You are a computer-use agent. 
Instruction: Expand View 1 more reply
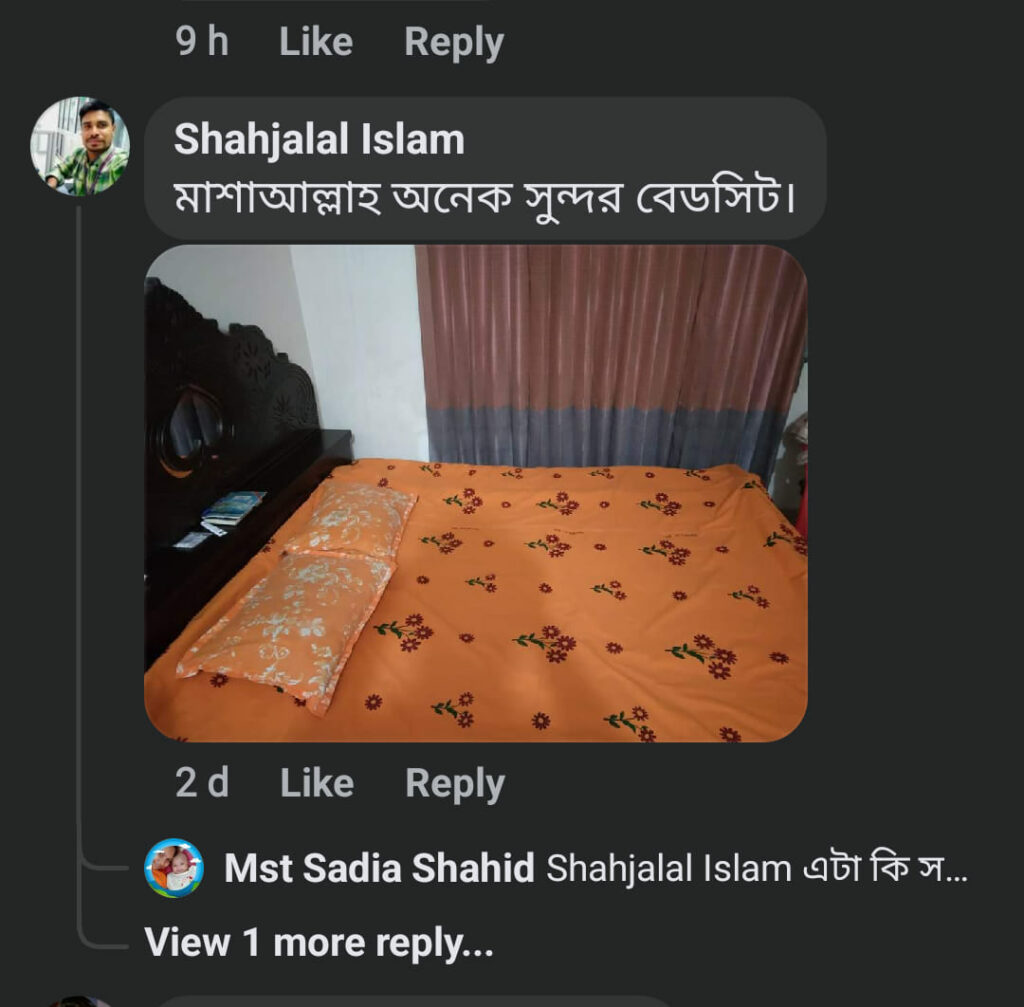pos(319,942)
